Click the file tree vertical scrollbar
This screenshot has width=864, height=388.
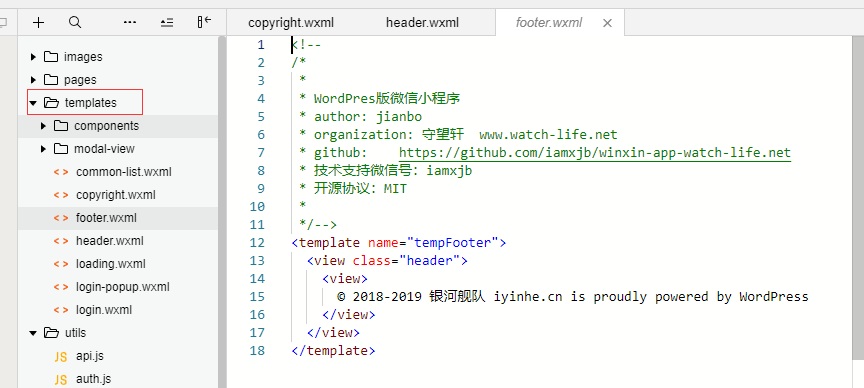[x=222, y=212]
